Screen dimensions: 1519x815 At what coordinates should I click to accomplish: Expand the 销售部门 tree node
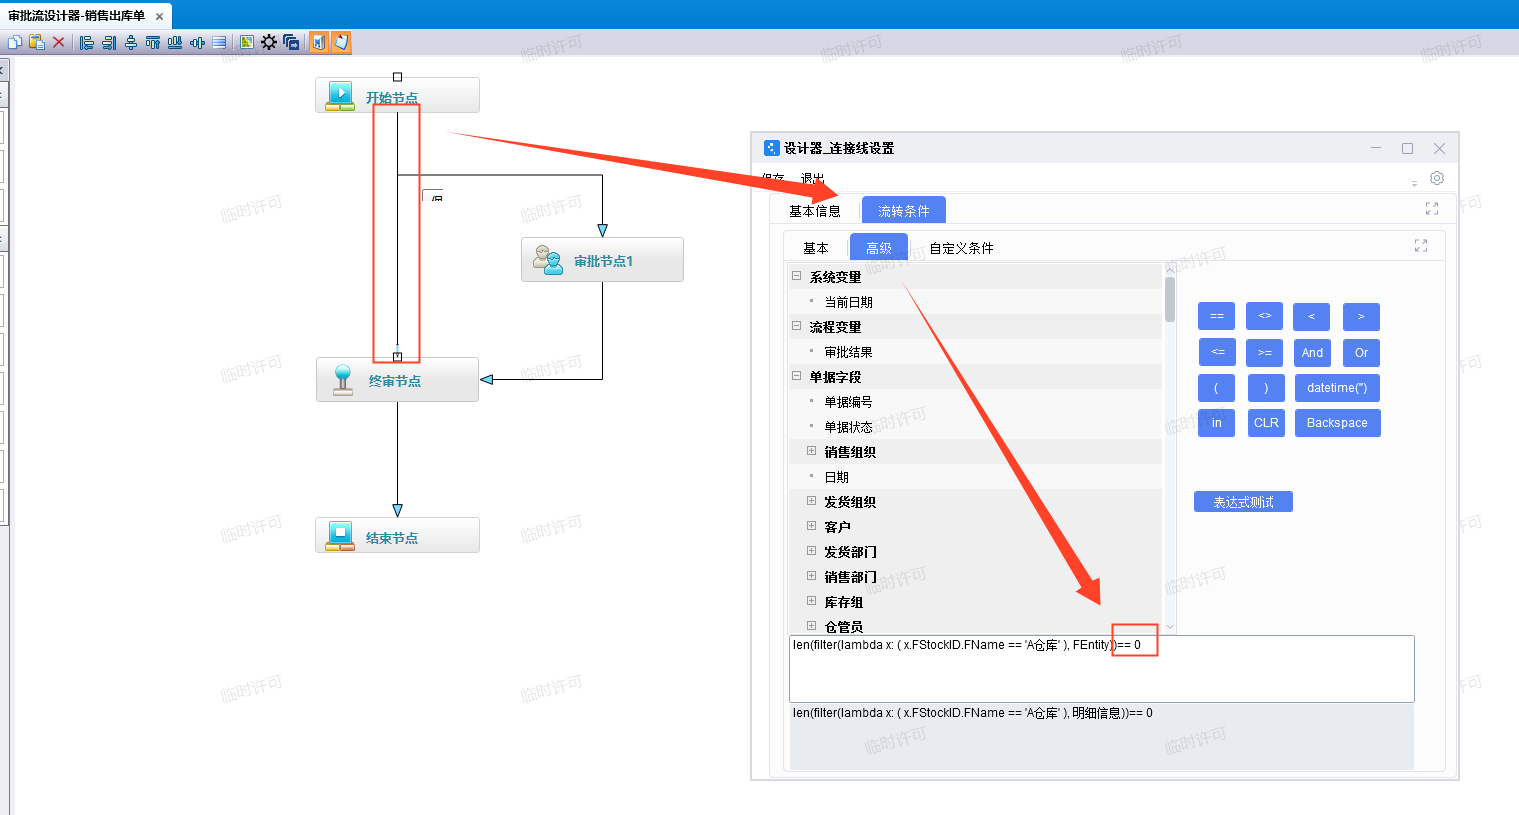pos(812,576)
